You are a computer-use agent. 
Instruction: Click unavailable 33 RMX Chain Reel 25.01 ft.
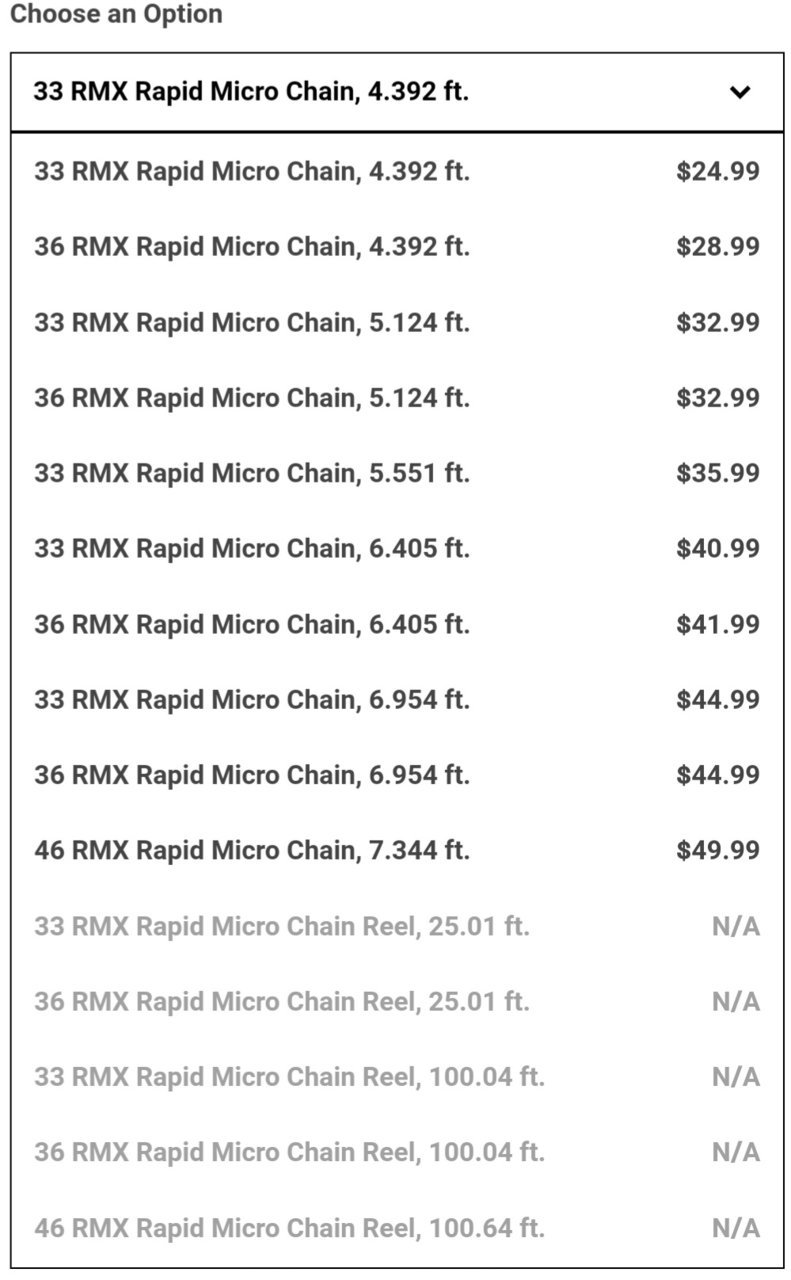(397, 926)
